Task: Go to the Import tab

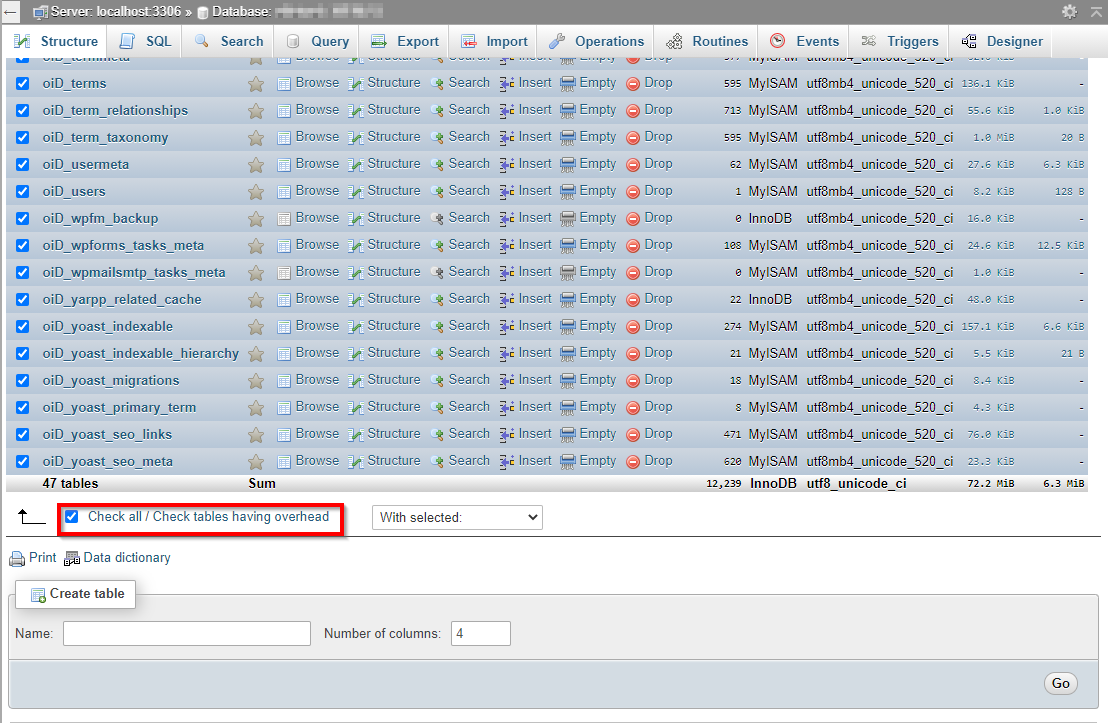Action: coord(494,41)
